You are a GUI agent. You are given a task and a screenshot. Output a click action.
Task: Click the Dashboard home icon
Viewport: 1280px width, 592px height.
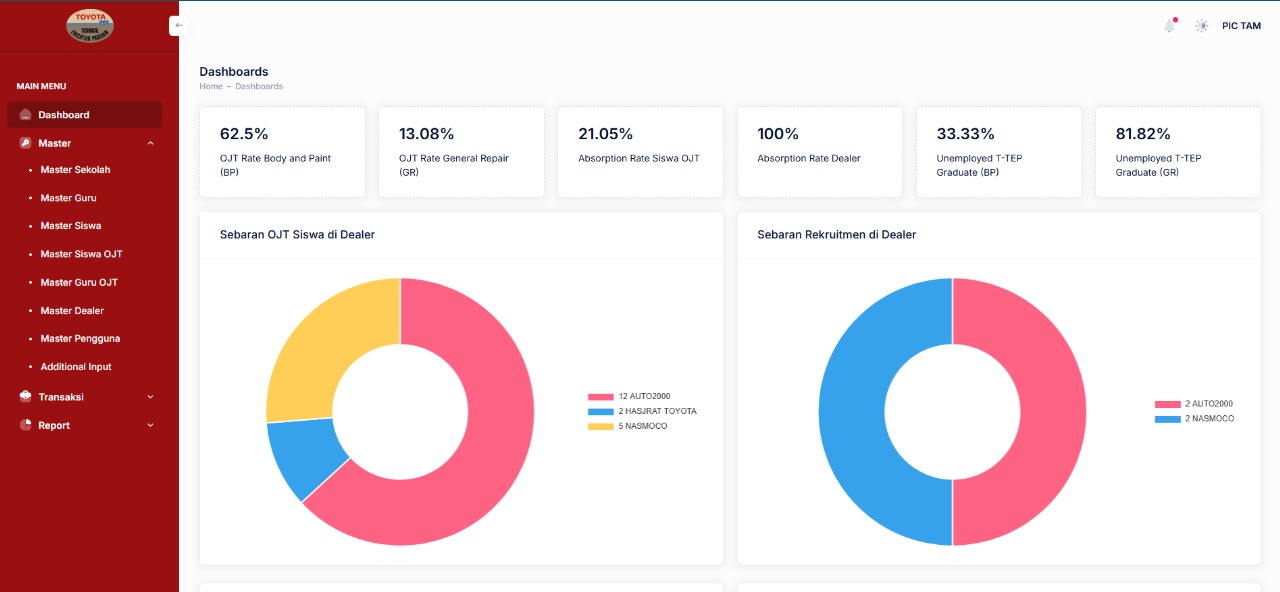[x=26, y=115]
